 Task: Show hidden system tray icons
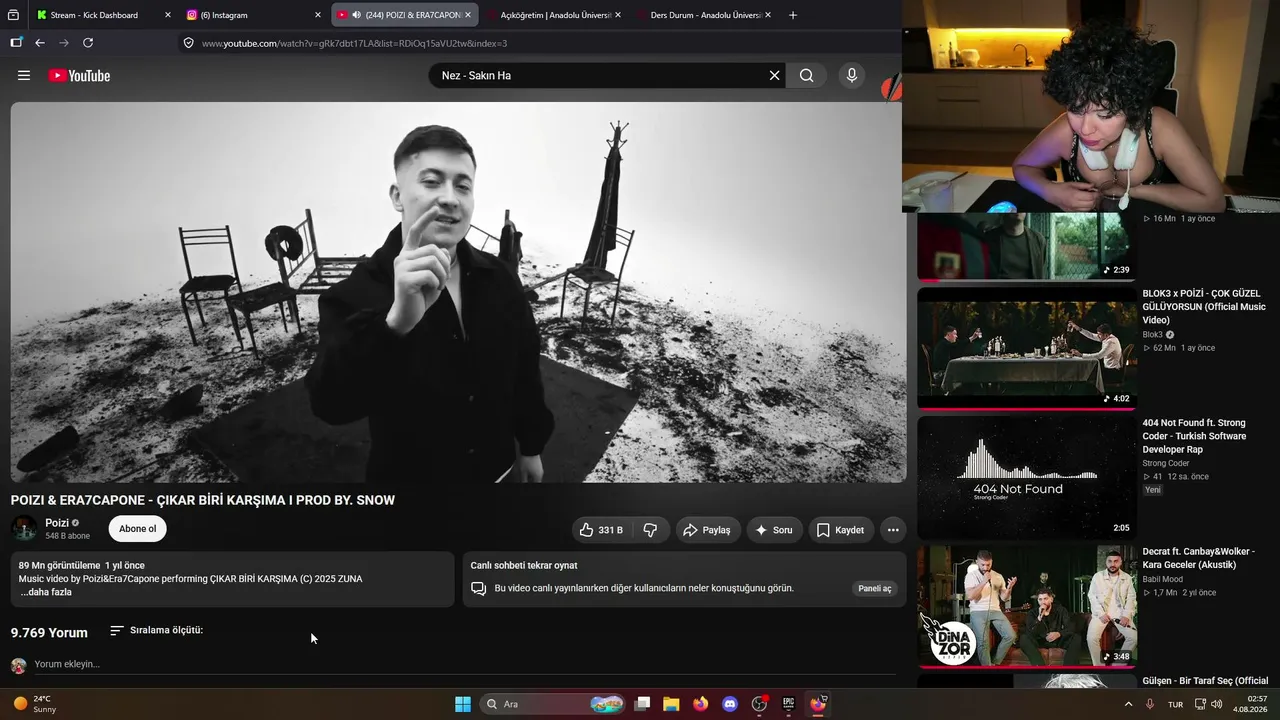point(1129,704)
